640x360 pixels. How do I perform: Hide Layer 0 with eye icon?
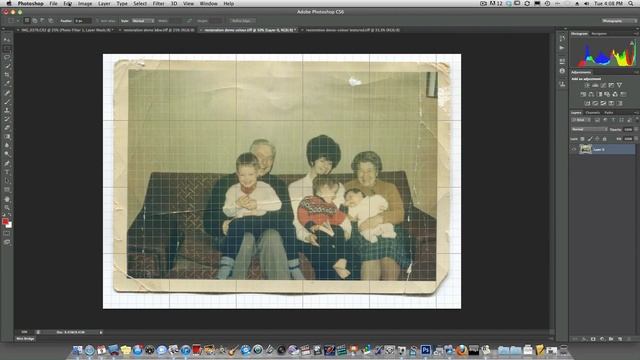coord(574,149)
